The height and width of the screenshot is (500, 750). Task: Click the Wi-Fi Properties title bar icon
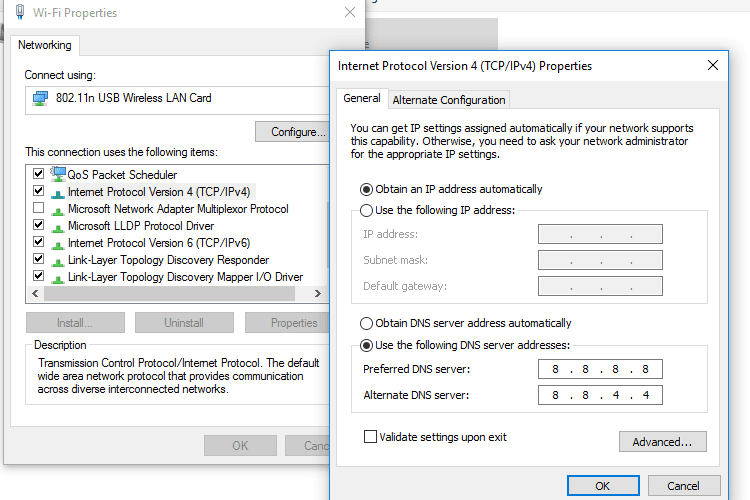pyautogui.click(x=20, y=12)
